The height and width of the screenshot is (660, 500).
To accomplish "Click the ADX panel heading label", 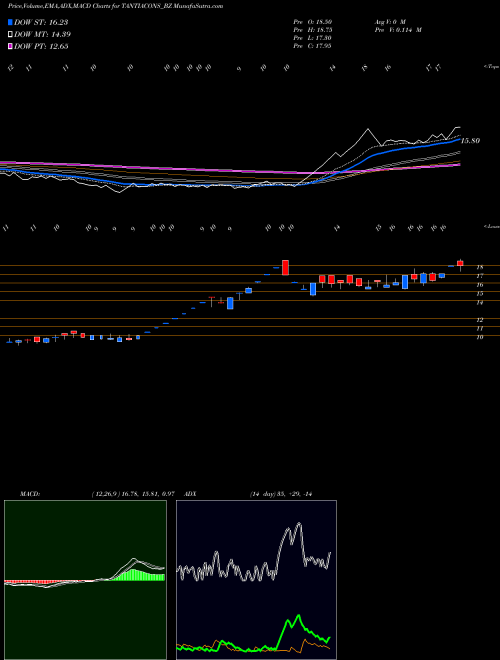I will tap(191, 494).
